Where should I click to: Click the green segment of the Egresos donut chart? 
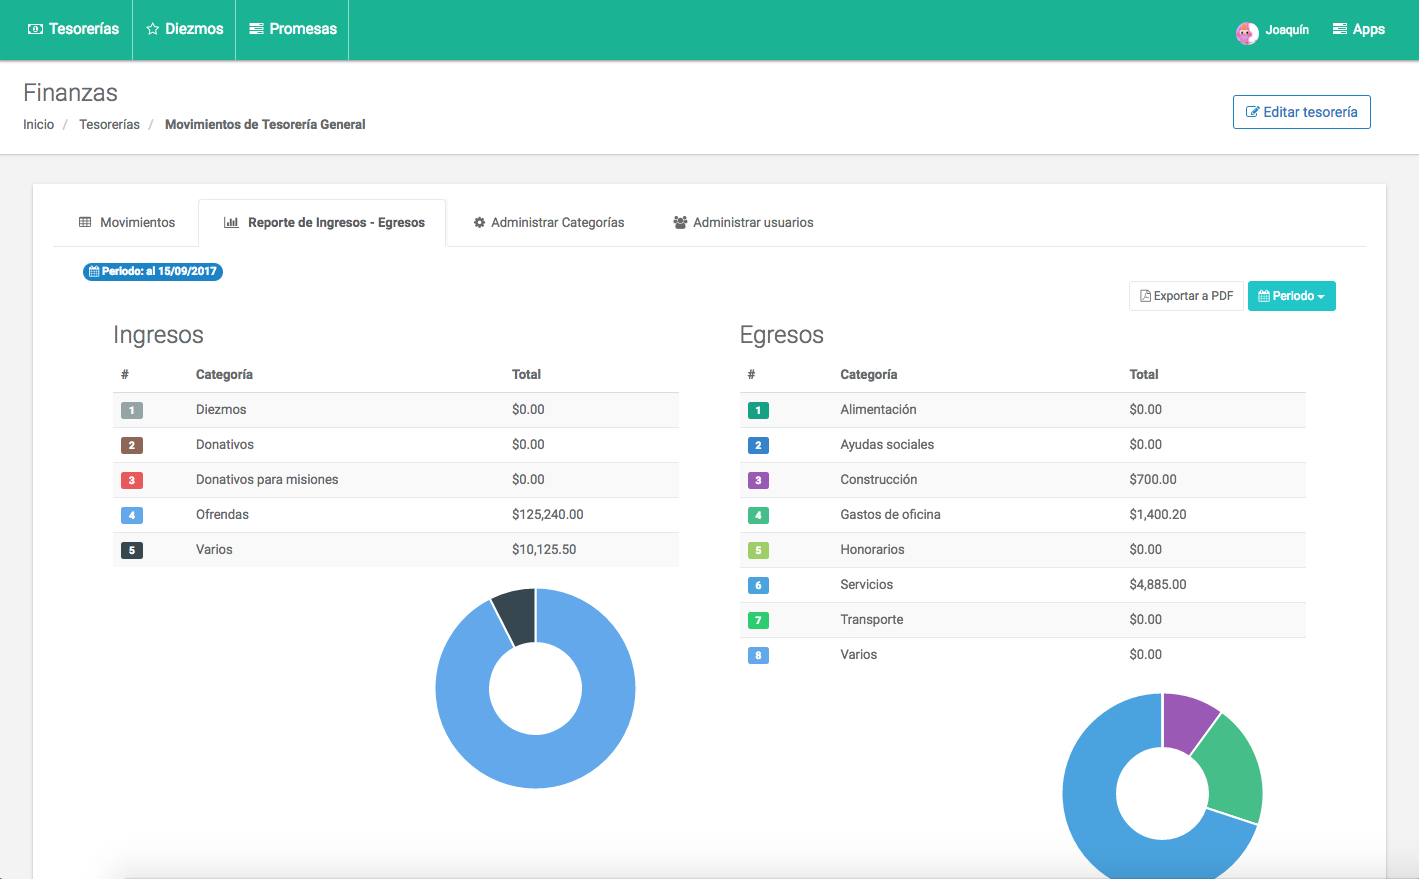(1232, 770)
